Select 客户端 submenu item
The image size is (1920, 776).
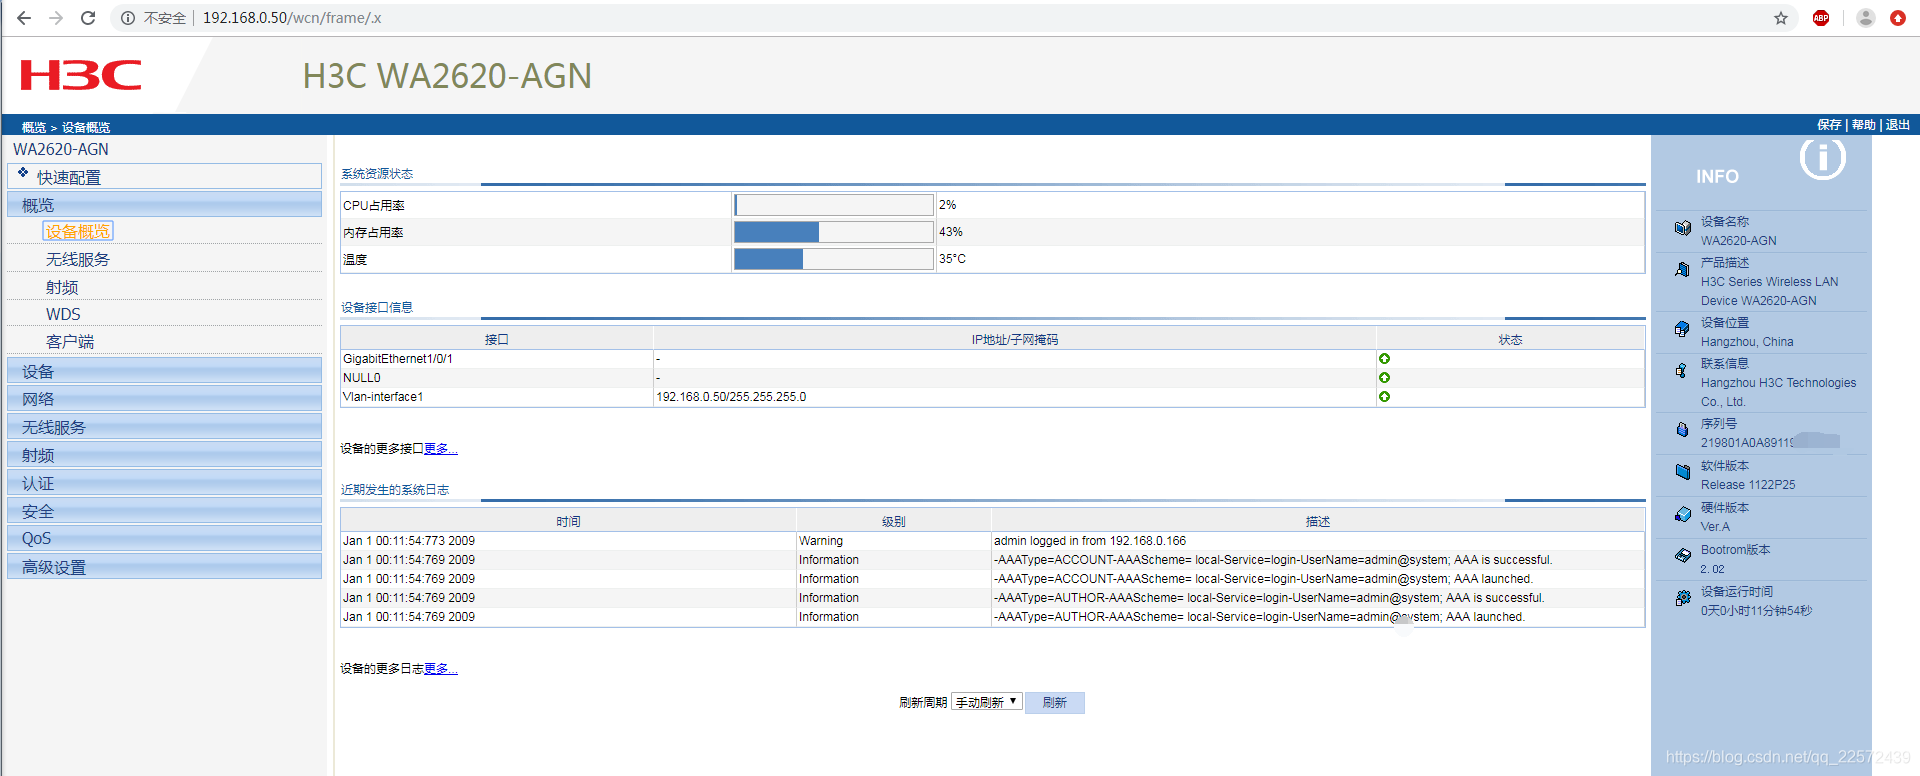click(x=70, y=341)
